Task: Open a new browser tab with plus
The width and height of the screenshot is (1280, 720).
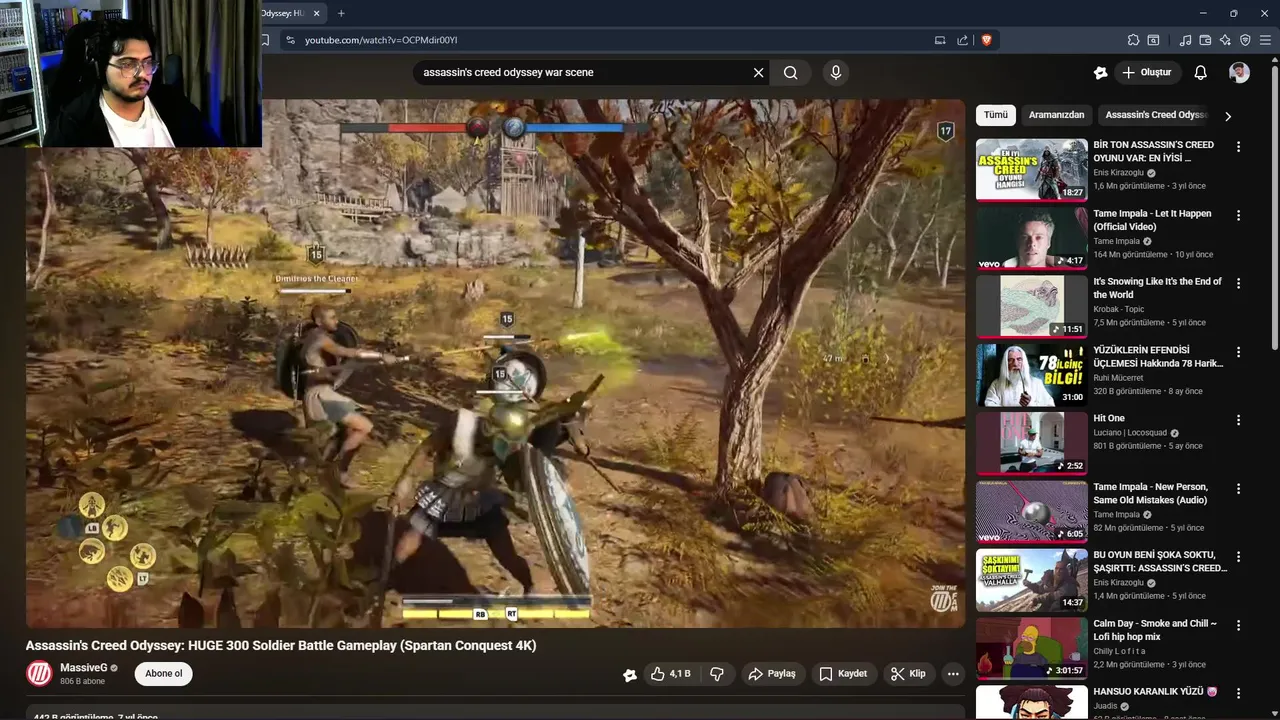Action: point(341,13)
